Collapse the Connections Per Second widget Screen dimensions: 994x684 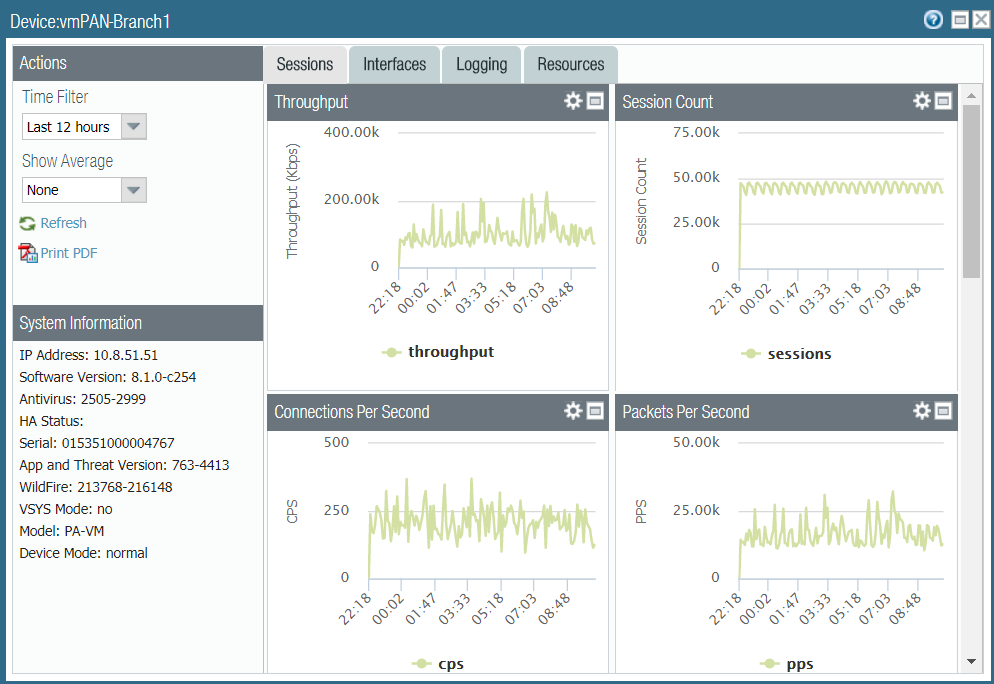(x=595, y=411)
